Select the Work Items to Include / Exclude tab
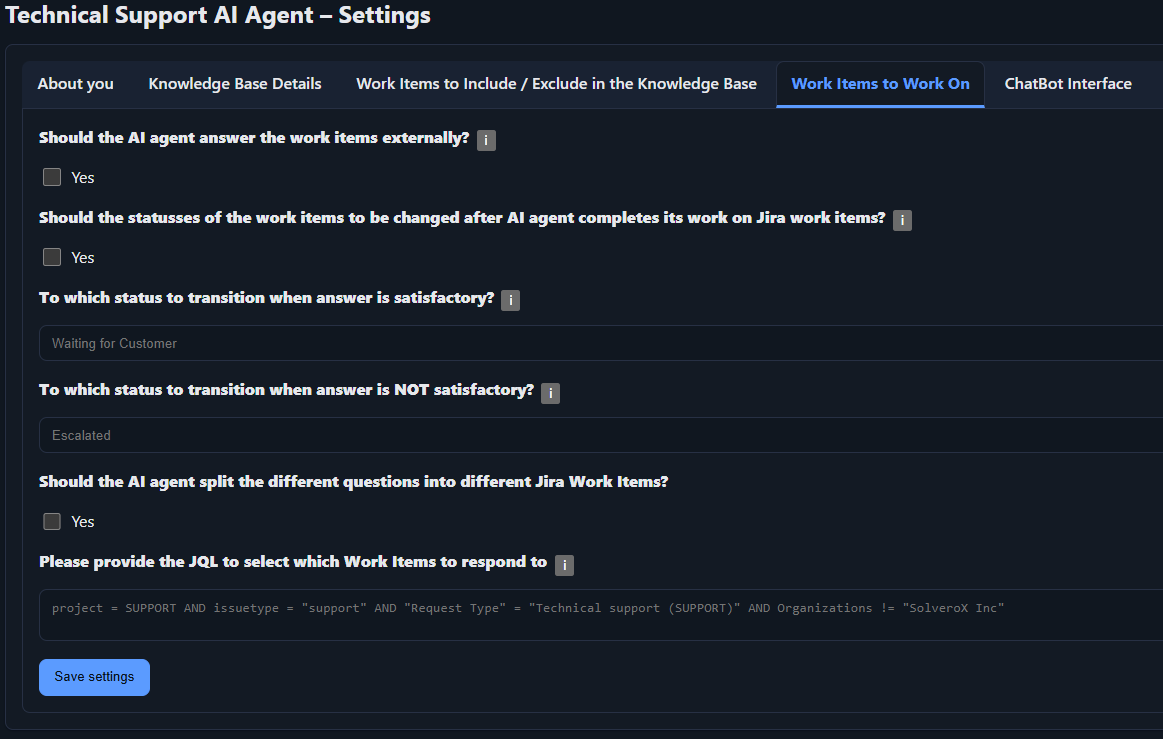The width and height of the screenshot is (1163, 739). point(557,84)
